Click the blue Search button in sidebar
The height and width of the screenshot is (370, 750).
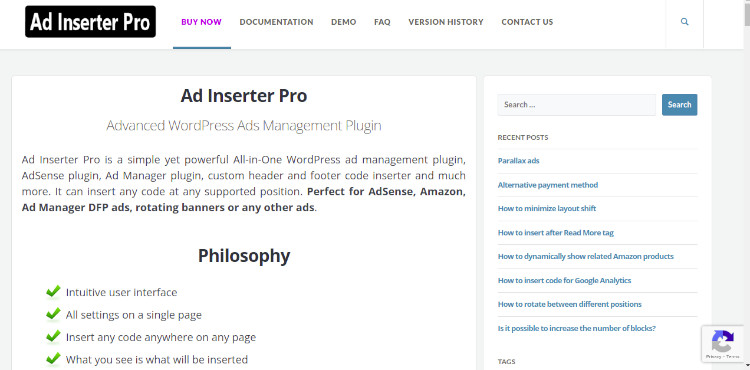679,105
